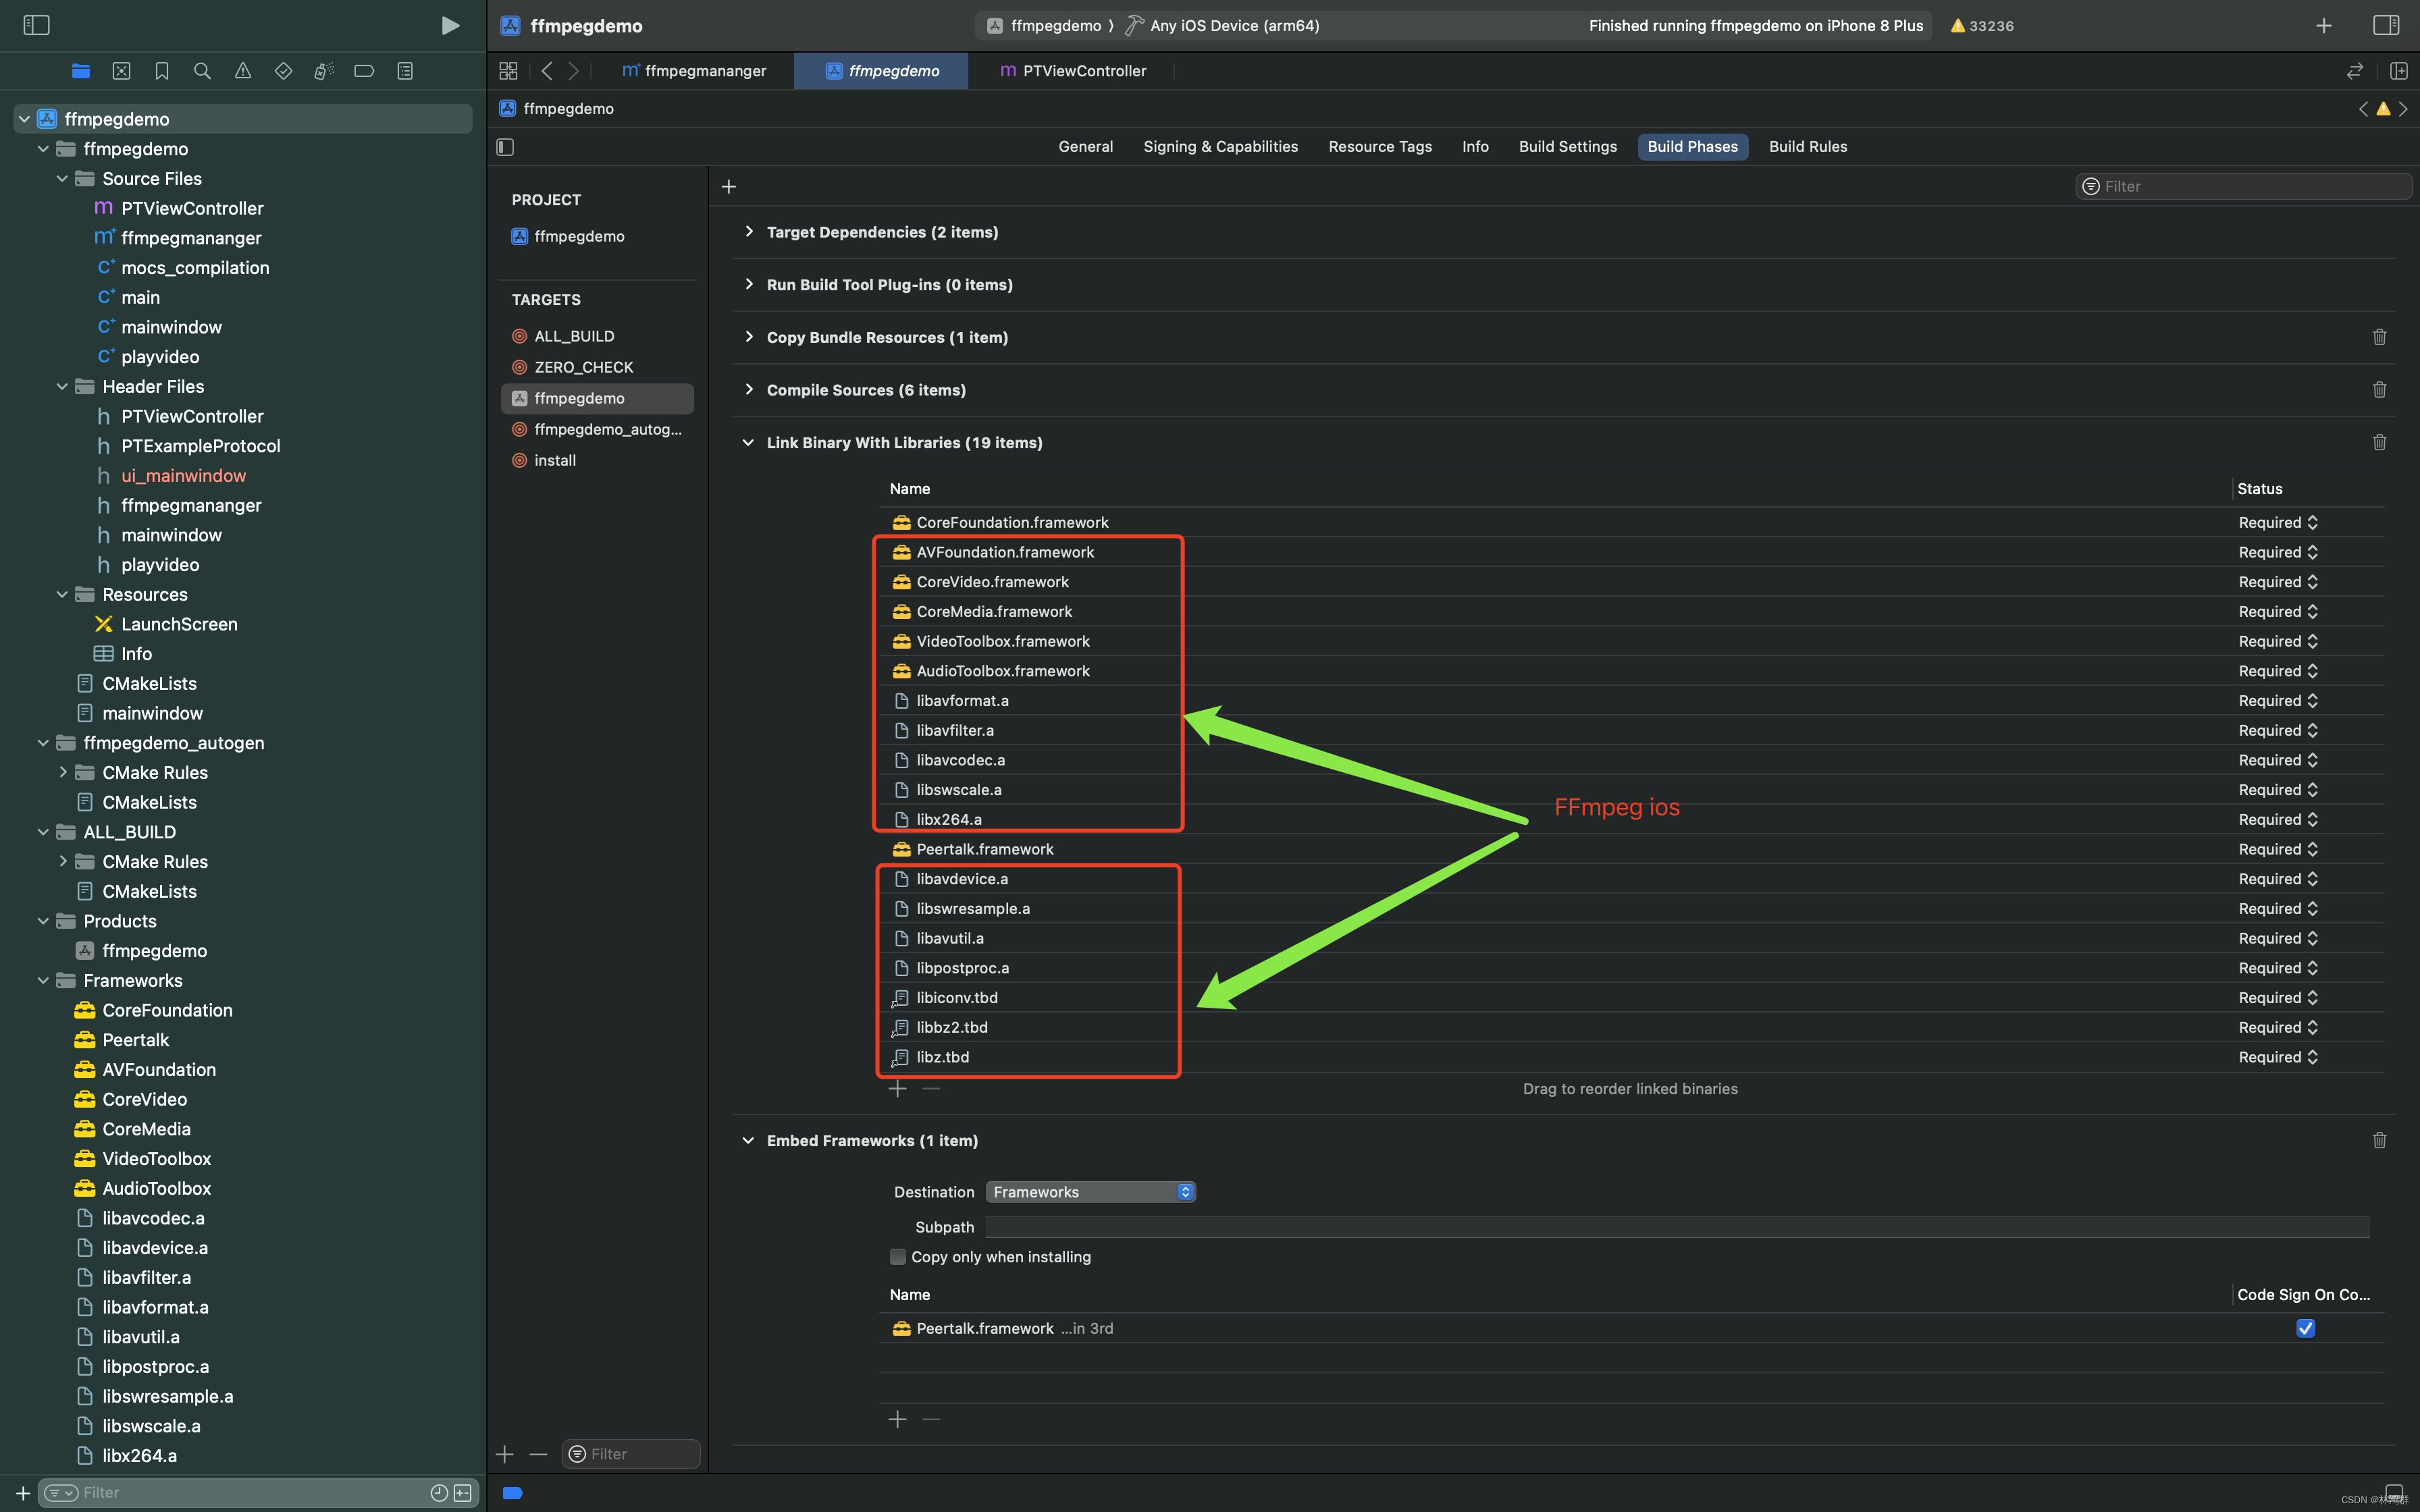The image size is (2420, 1512).
Task: Expand Compile Sources (6 items) section
Action: (749, 390)
